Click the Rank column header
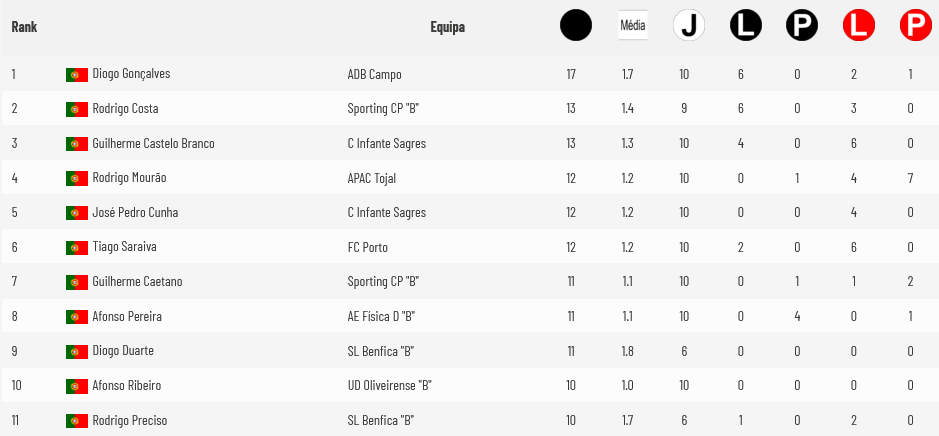This screenshot has width=939, height=436. coord(24,27)
